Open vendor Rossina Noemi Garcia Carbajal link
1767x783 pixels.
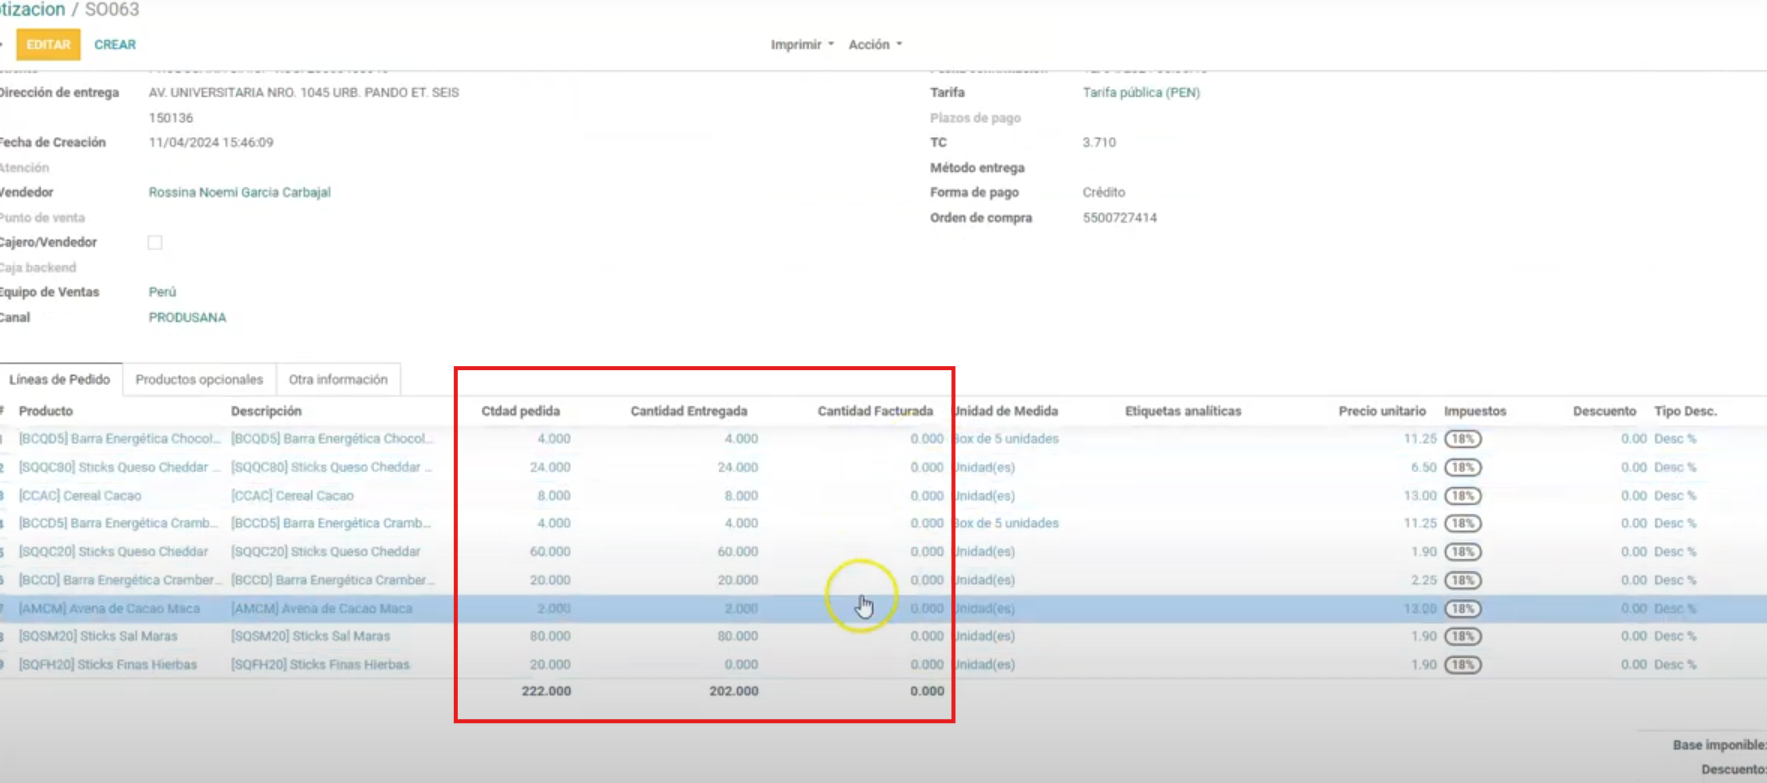[239, 192]
